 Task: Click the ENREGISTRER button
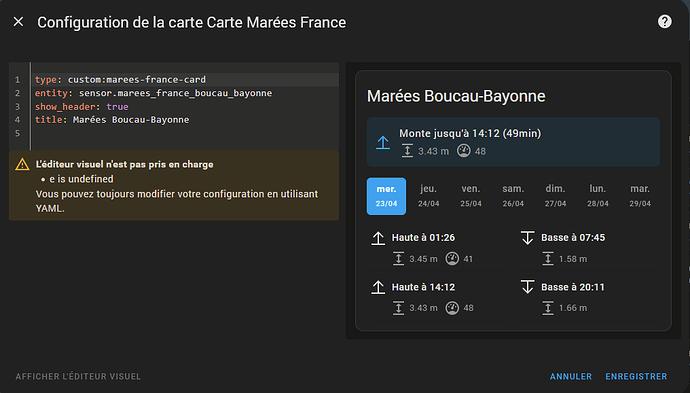(x=636, y=377)
